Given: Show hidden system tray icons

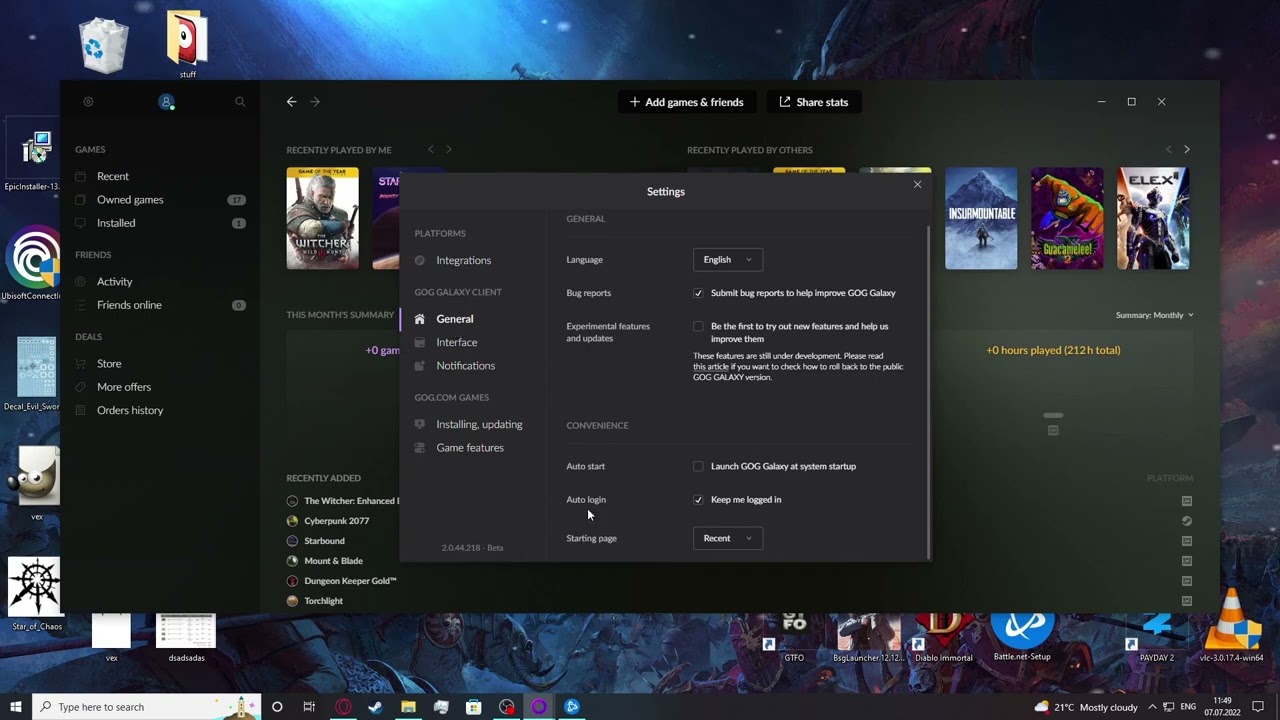Looking at the screenshot, I should [1152, 707].
